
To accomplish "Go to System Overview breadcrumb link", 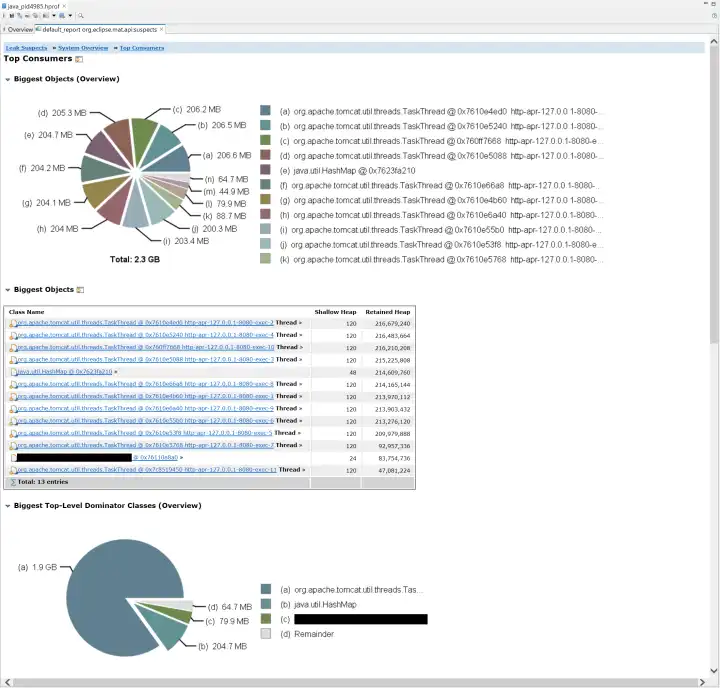I will (x=83, y=48).
